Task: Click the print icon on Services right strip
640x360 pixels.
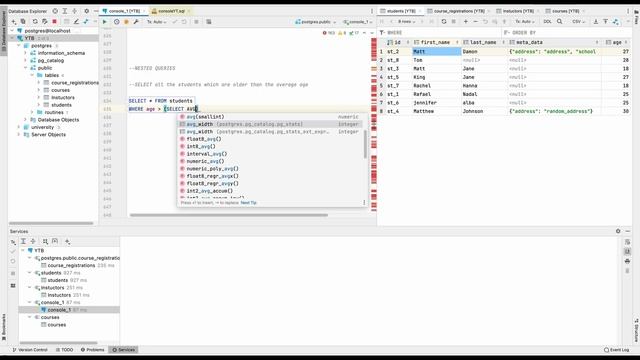Action: pyautogui.click(x=627, y=261)
